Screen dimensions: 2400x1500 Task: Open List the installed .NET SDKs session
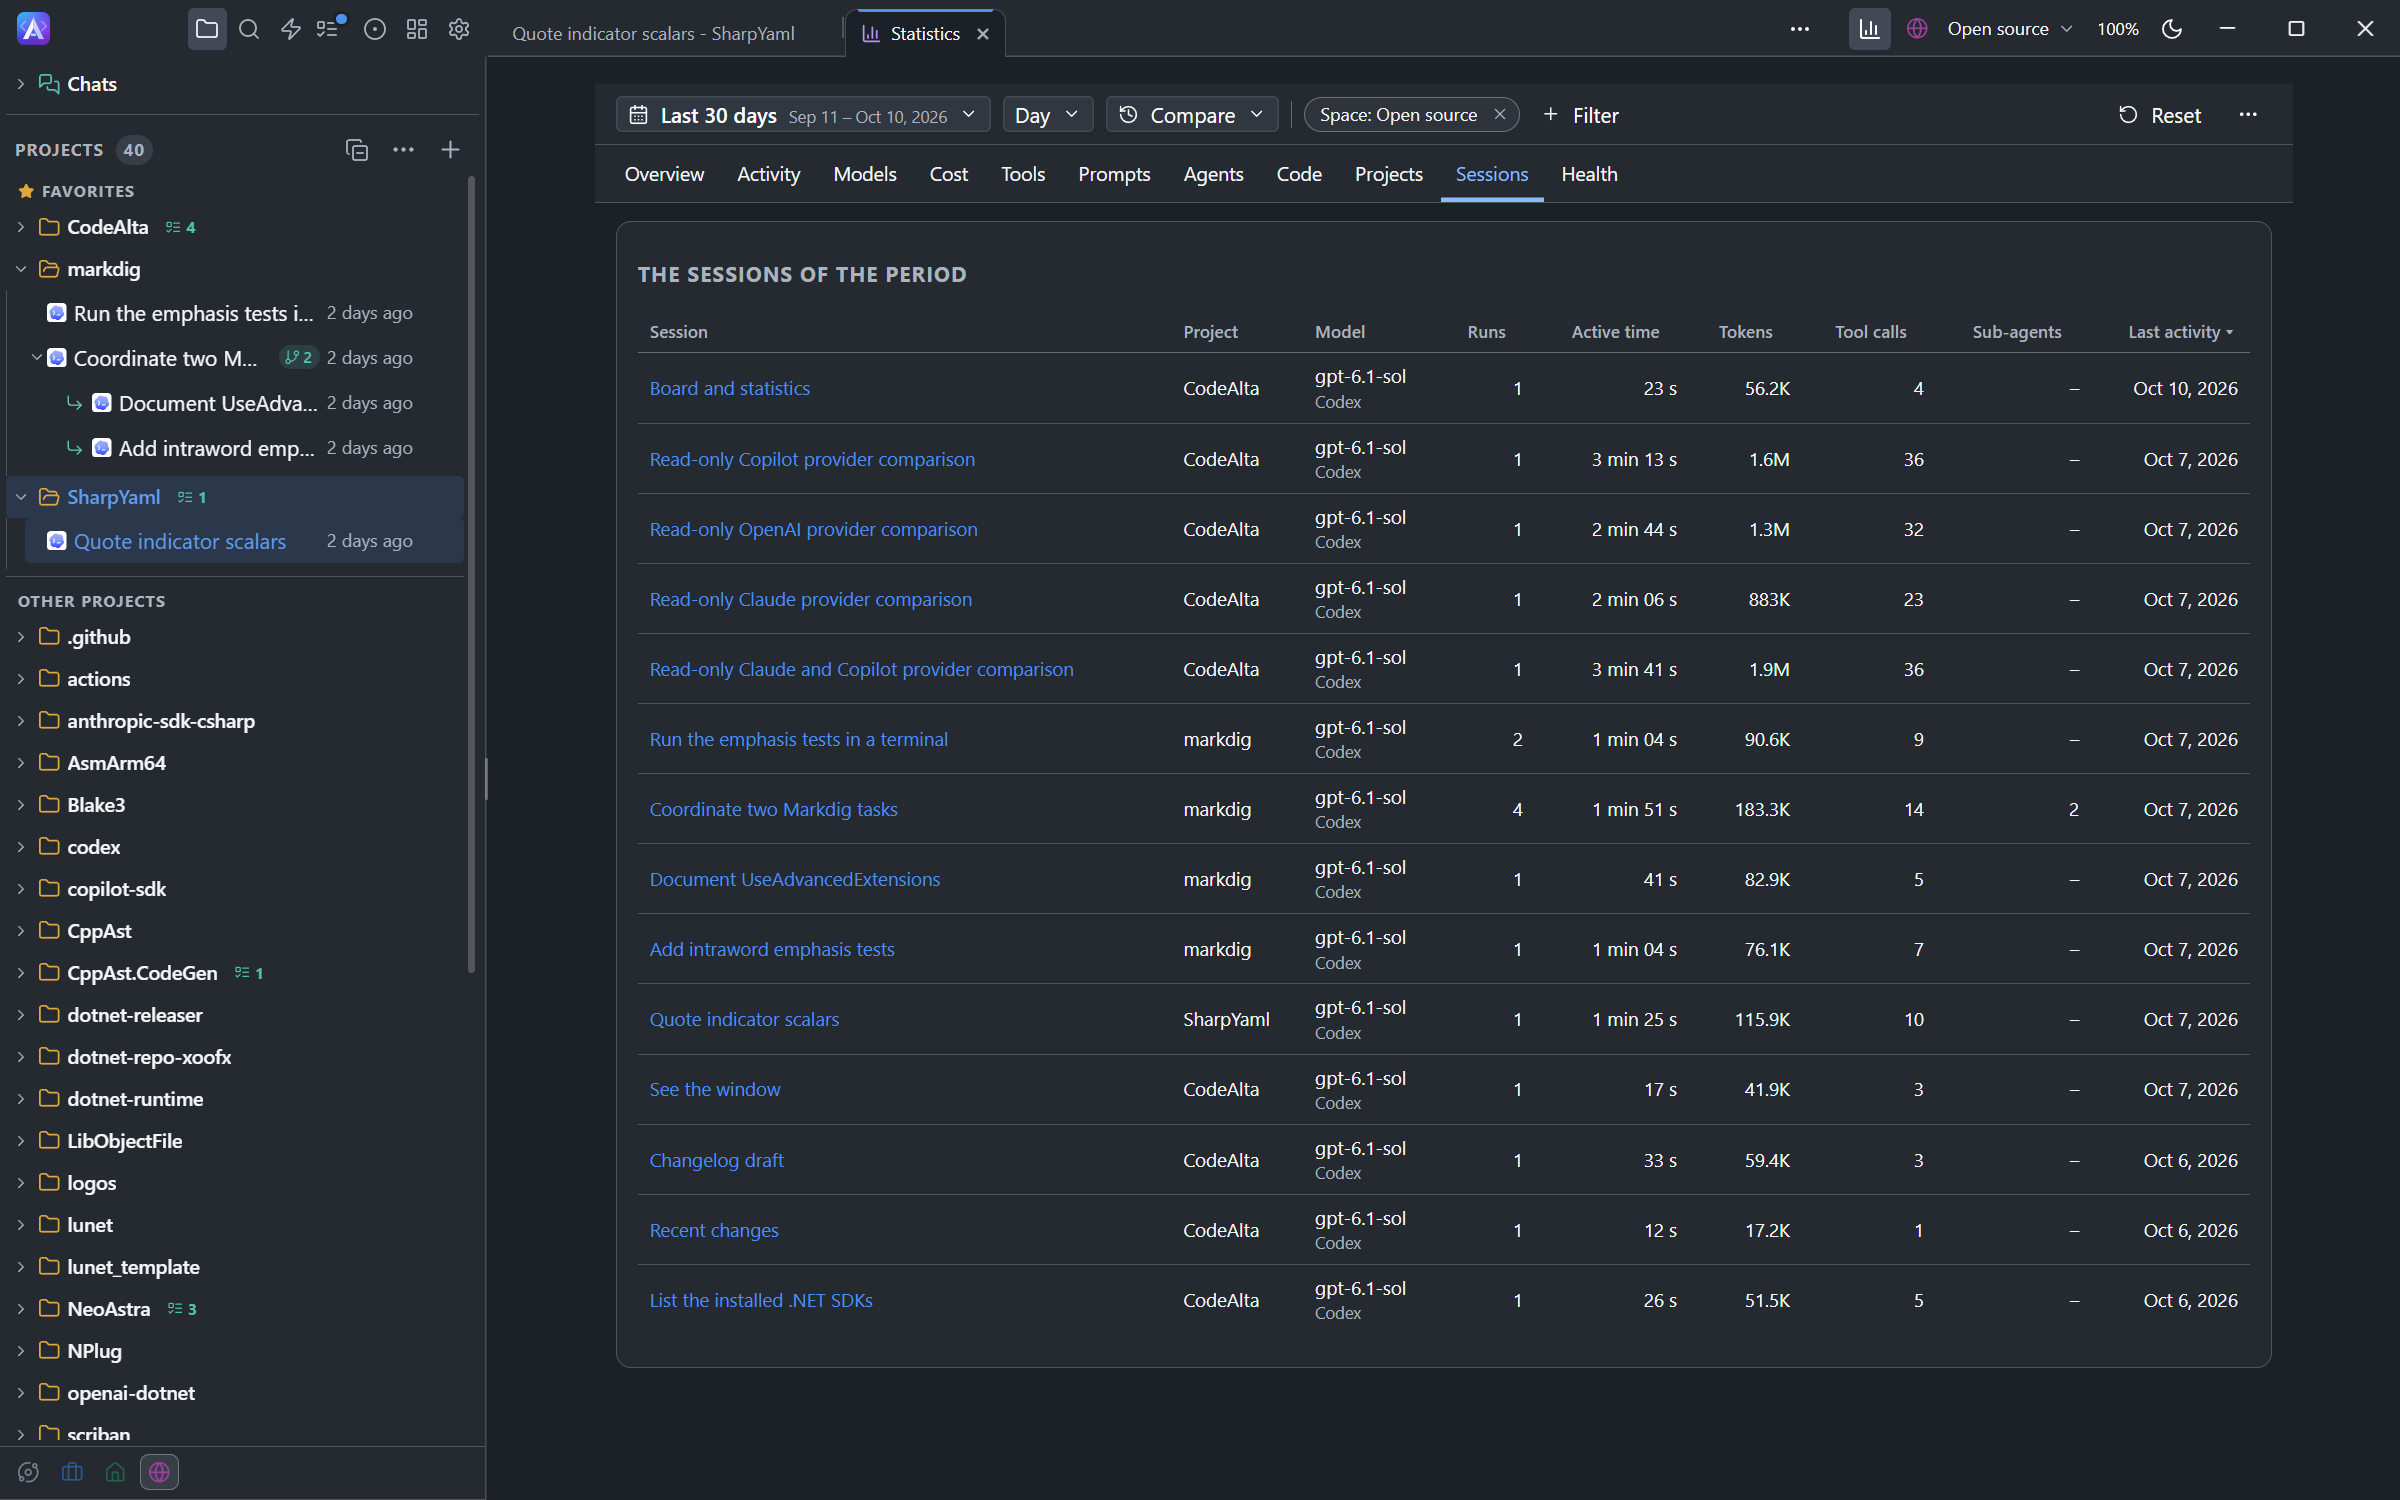[x=761, y=1300]
